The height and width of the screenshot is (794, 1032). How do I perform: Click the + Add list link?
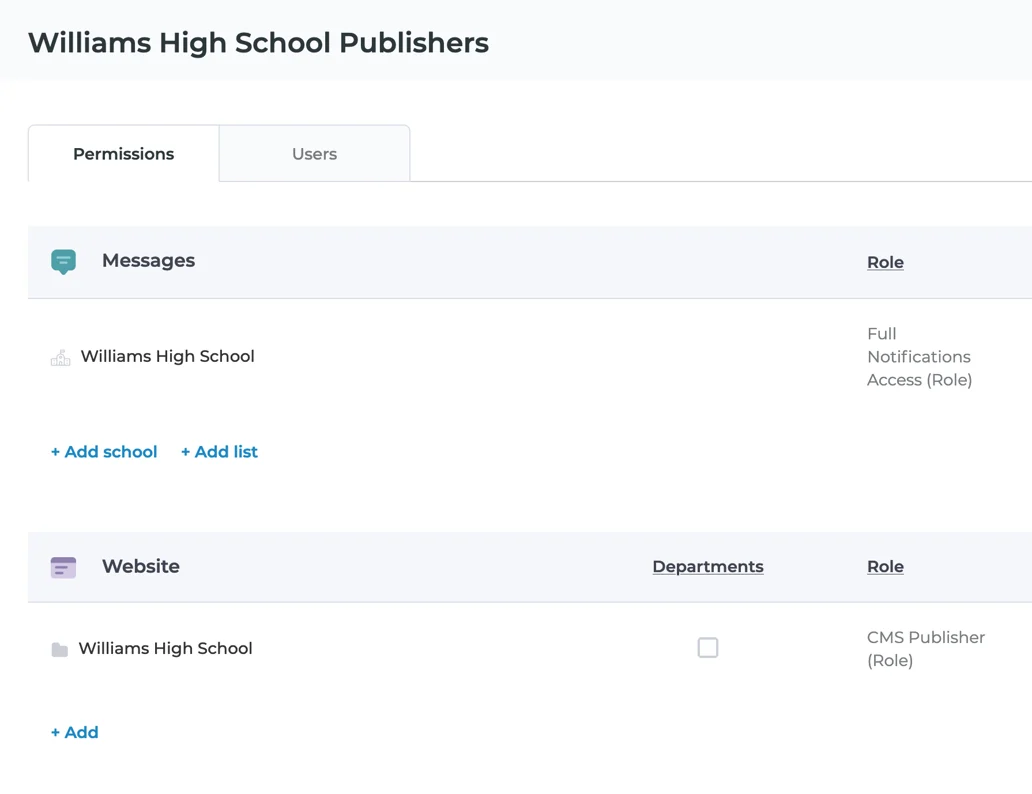219,452
